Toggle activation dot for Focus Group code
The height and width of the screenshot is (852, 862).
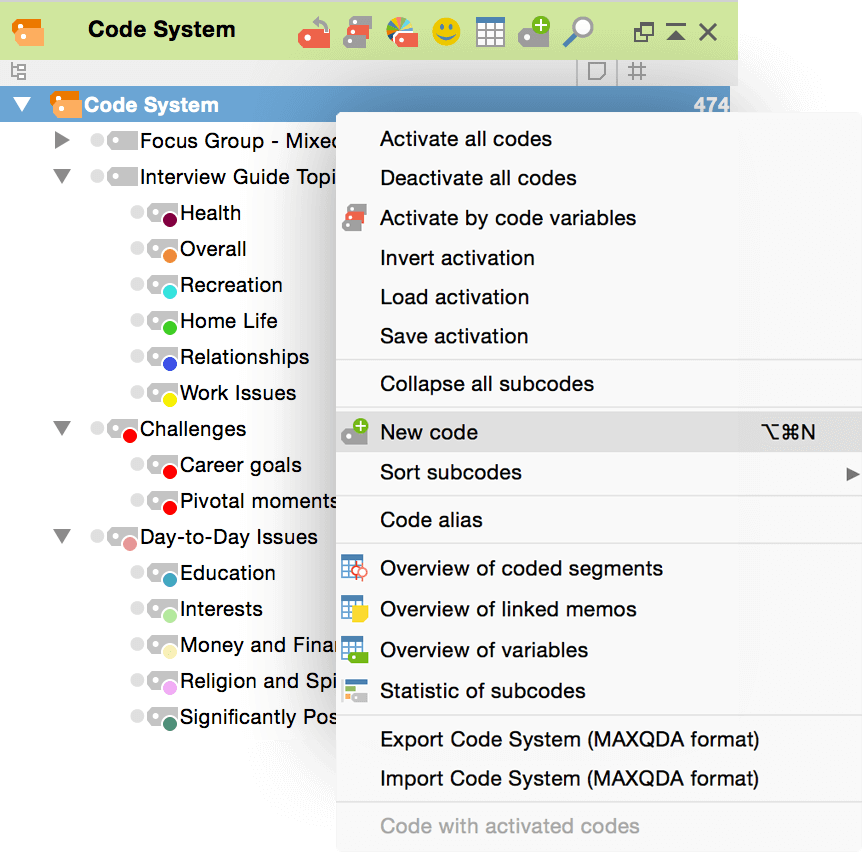click(x=97, y=140)
